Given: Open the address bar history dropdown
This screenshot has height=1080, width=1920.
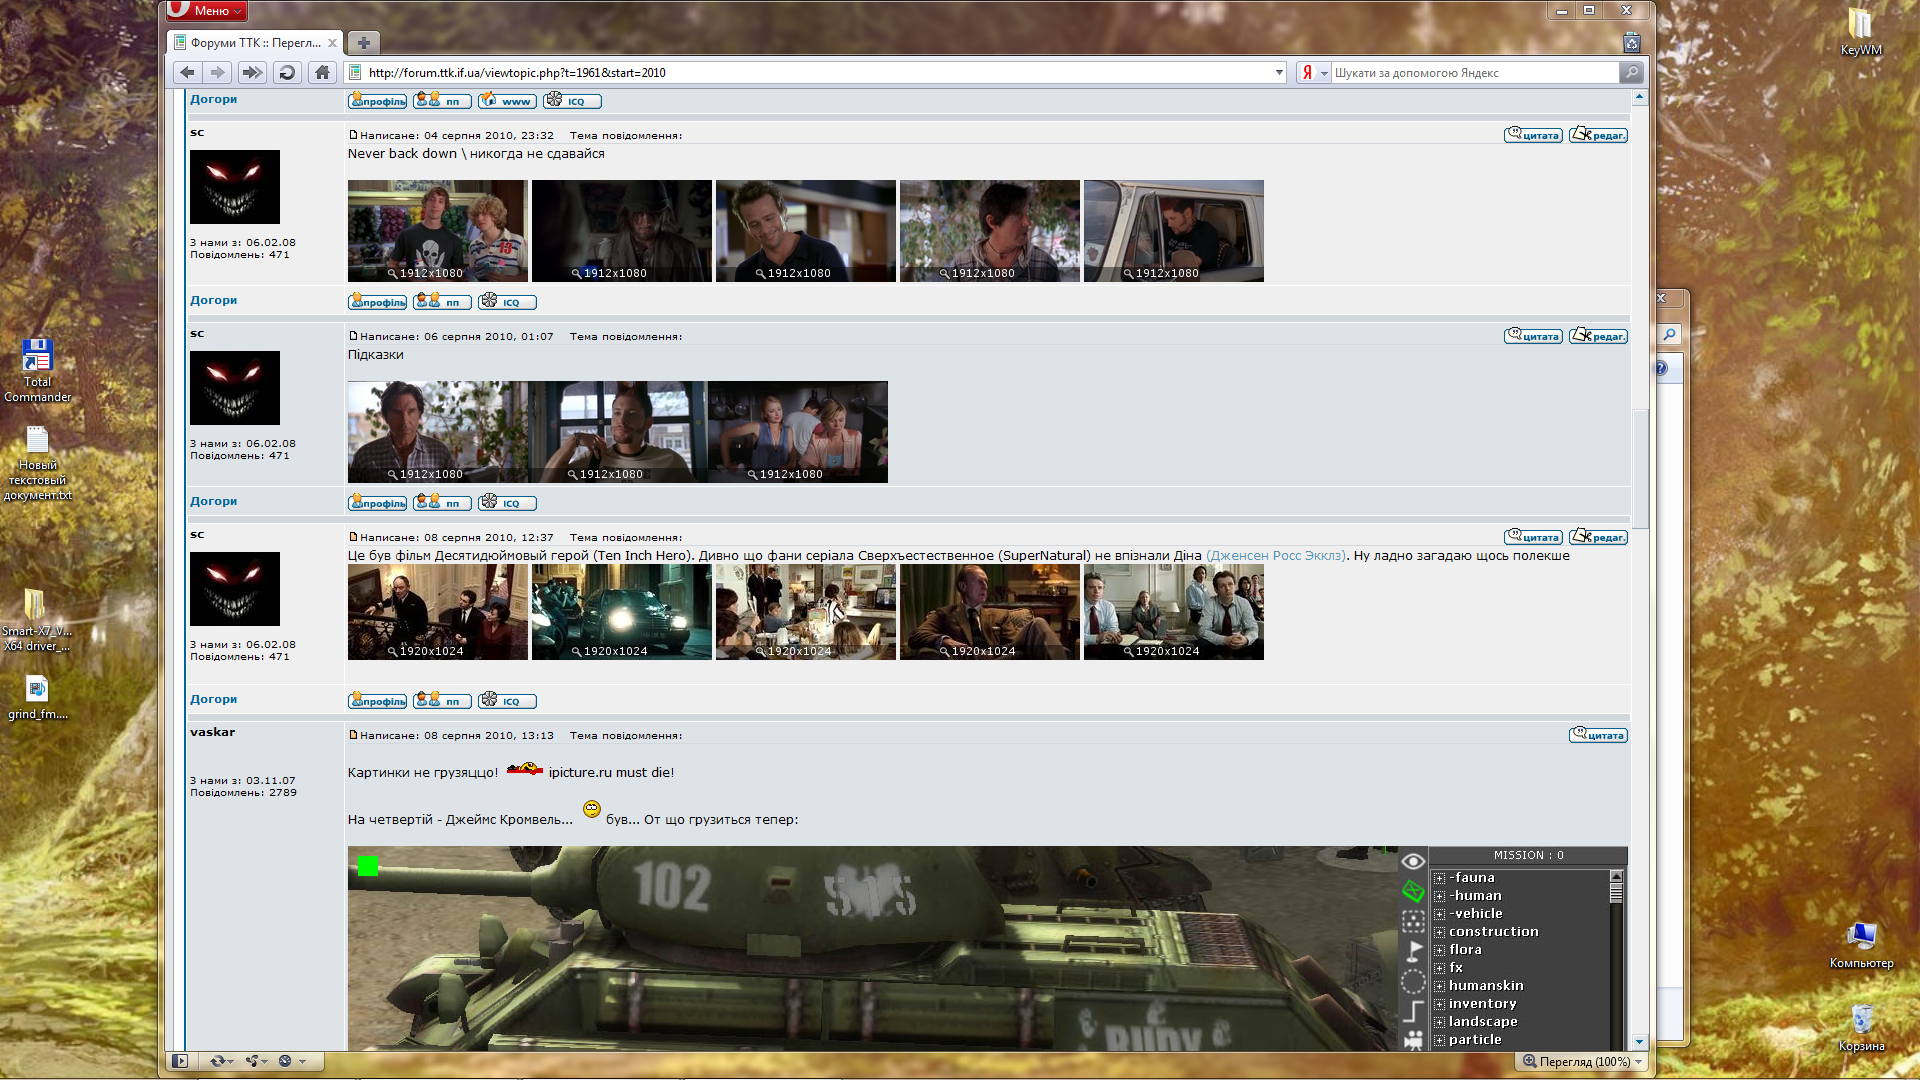Looking at the screenshot, I should pos(1279,72).
